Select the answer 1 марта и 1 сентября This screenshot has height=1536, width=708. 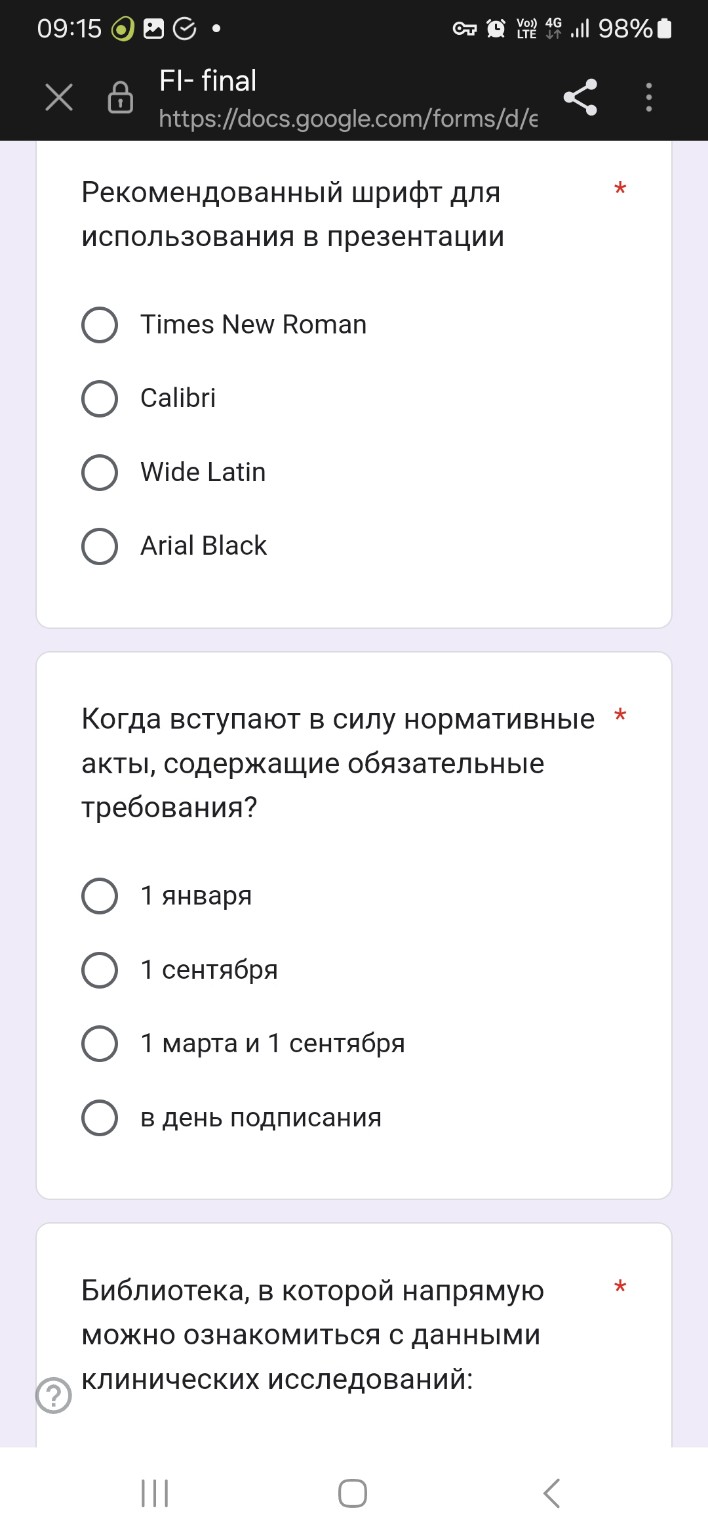99,1043
